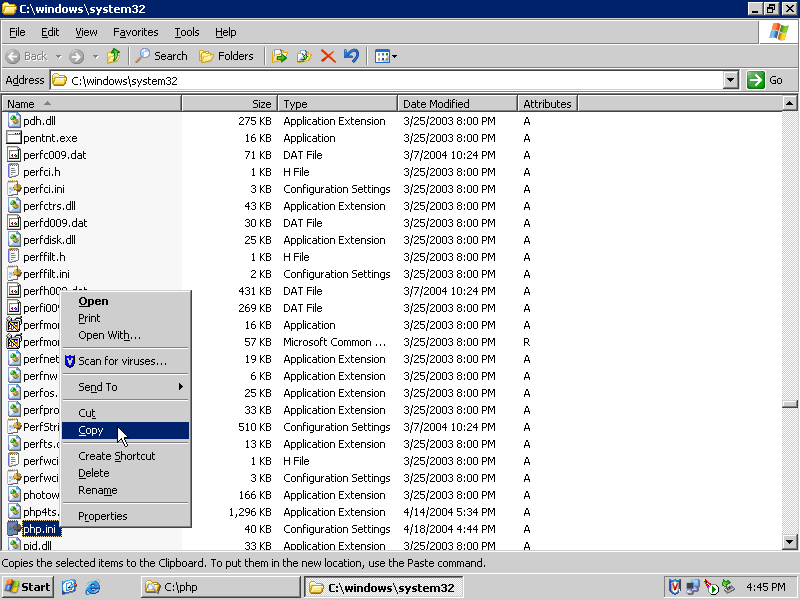Select the pentnt.exe file icon

(14, 138)
